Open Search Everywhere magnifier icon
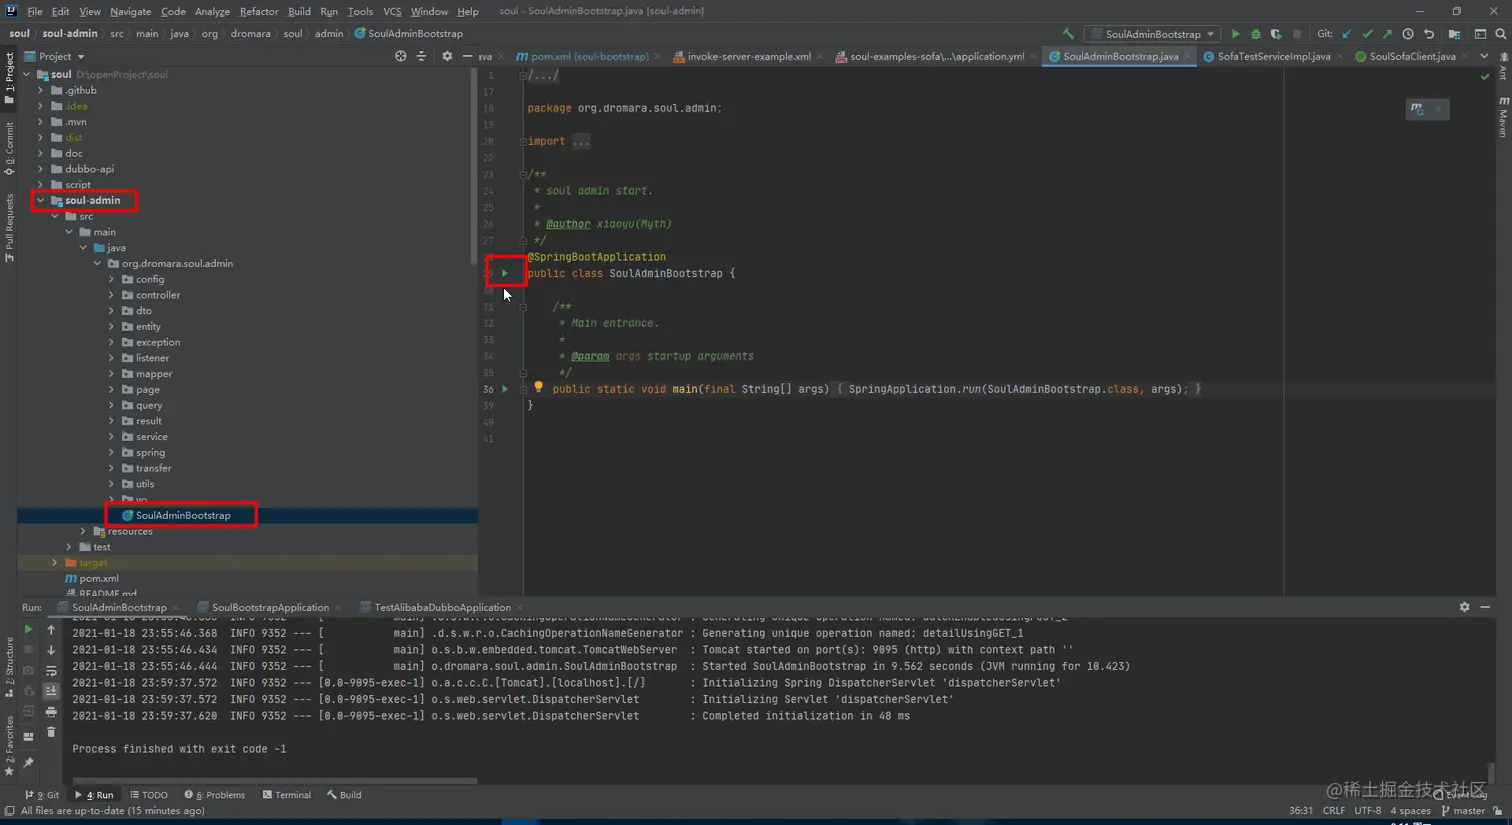Image resolution: width=1512 pixels, height=825 pixels. coord(1500,34)
